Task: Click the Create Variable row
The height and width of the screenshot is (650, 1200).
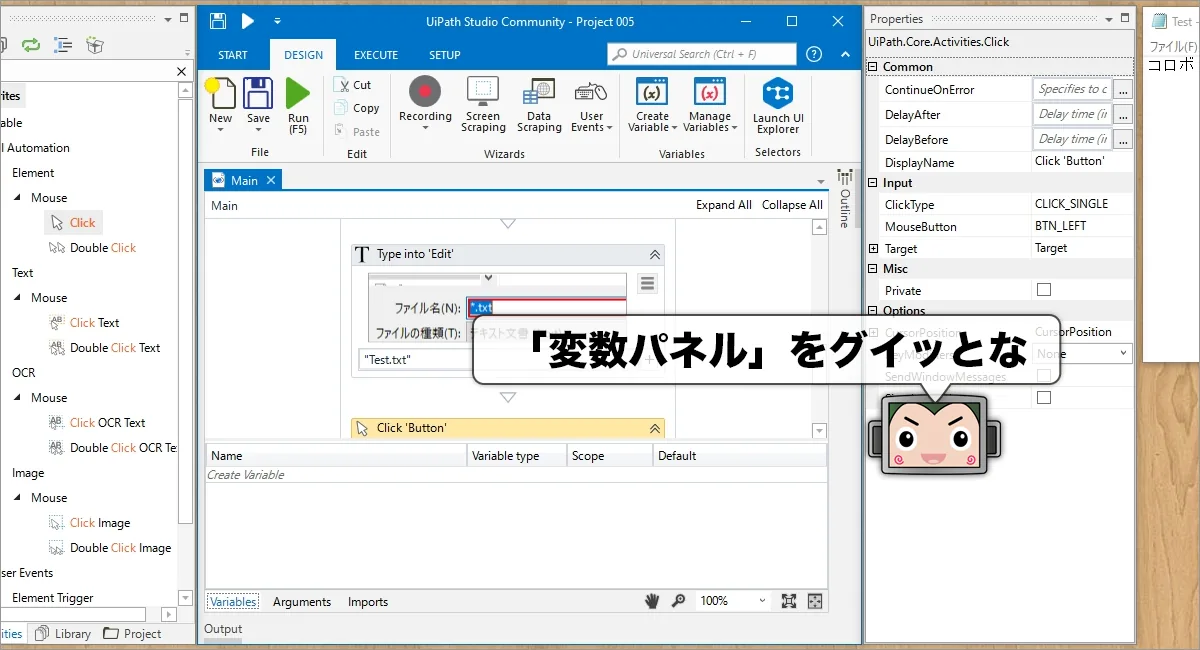Action: 516,475
